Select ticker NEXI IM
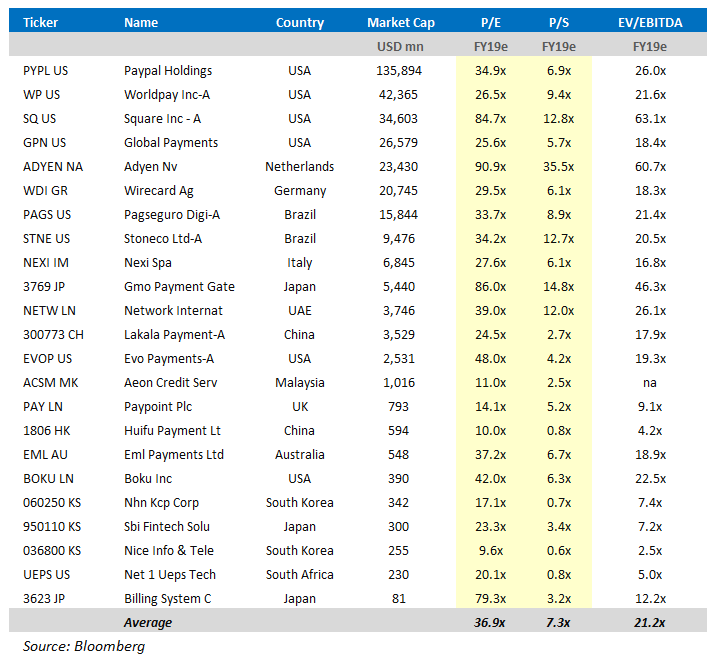This screenshot has height=658, width=714. [46, 263]
